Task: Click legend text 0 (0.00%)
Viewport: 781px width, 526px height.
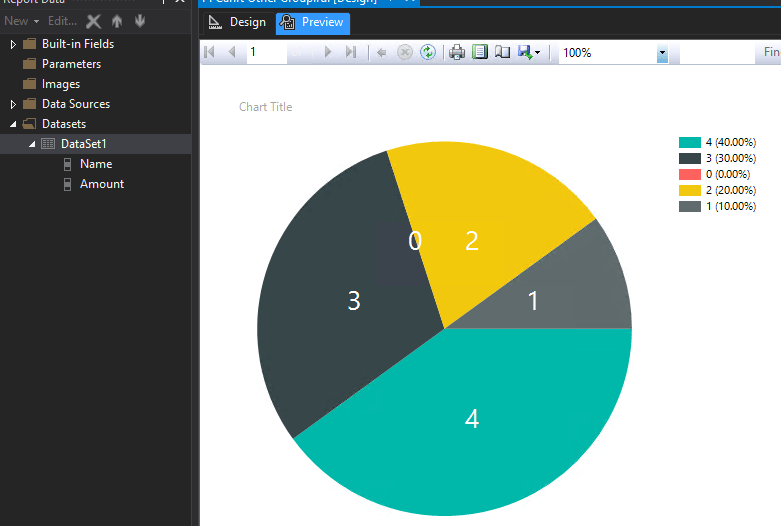Action: 728,174
